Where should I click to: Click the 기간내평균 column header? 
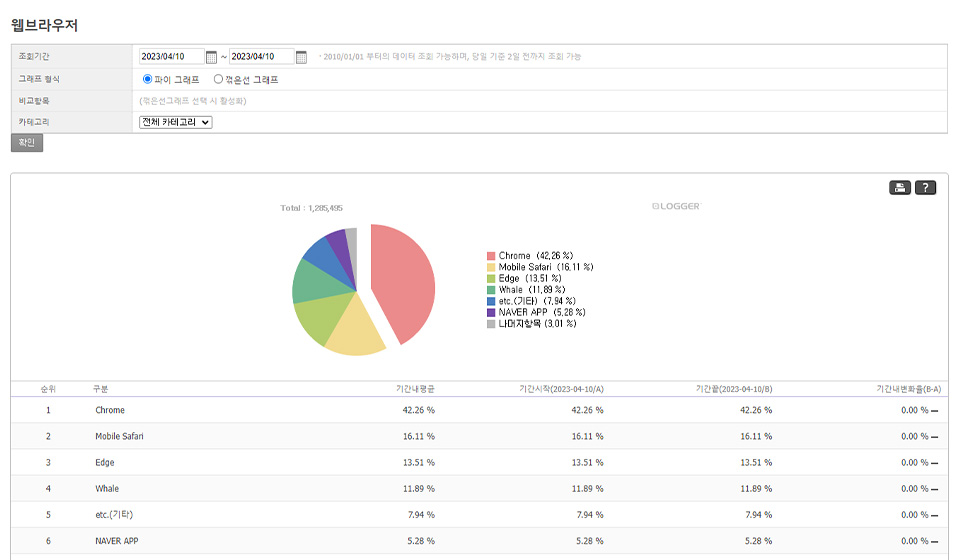point(415,389)
